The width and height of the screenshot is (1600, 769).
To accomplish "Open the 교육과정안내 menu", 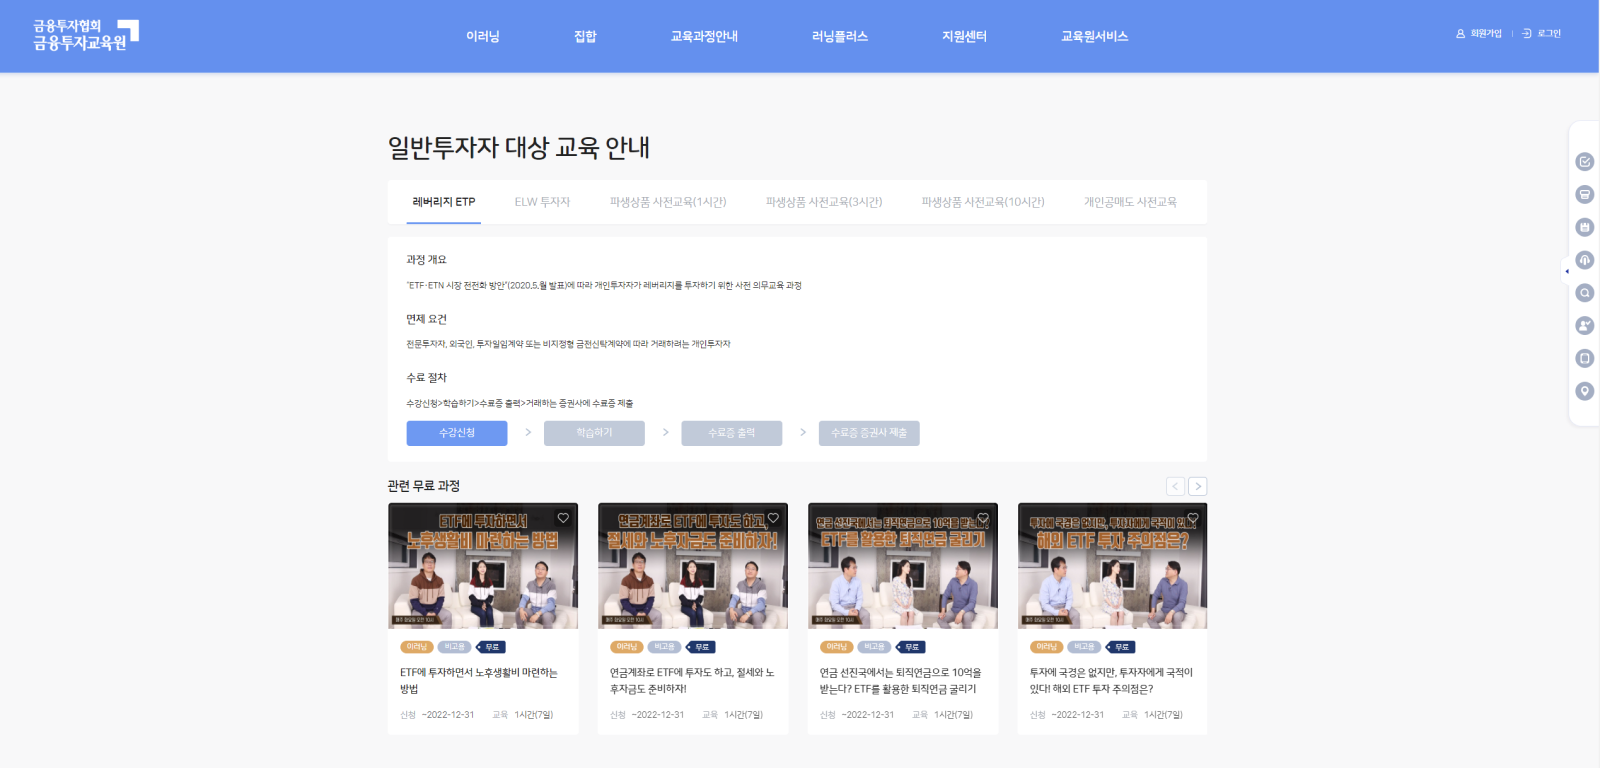I will [x=704, y=36].
